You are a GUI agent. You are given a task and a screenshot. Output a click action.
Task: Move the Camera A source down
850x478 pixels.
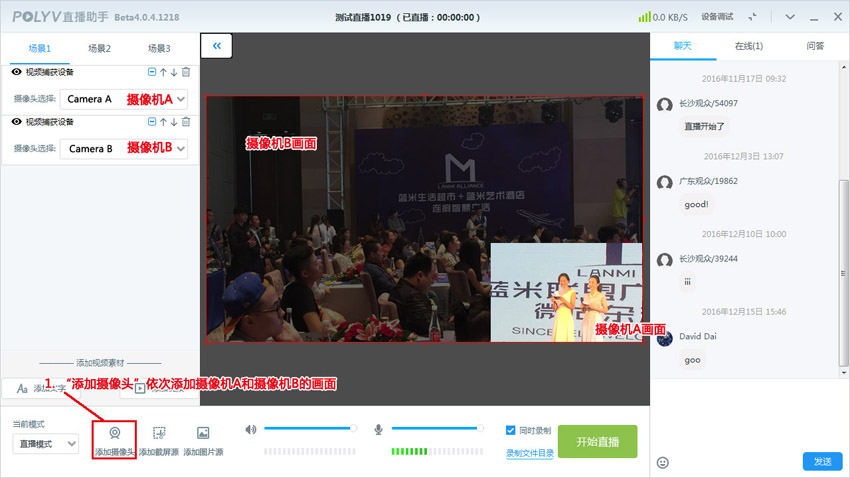174,72
